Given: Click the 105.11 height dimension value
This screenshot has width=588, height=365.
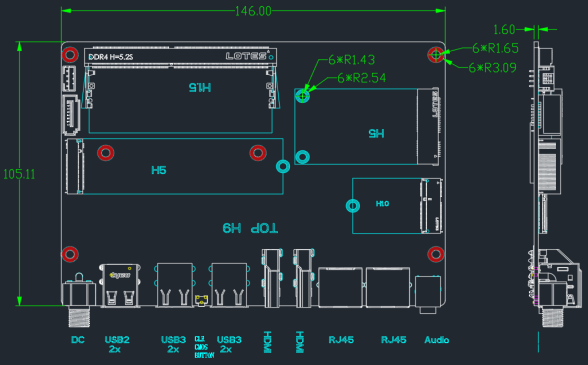Looking at the screenshot, I should tap(19, 174).
